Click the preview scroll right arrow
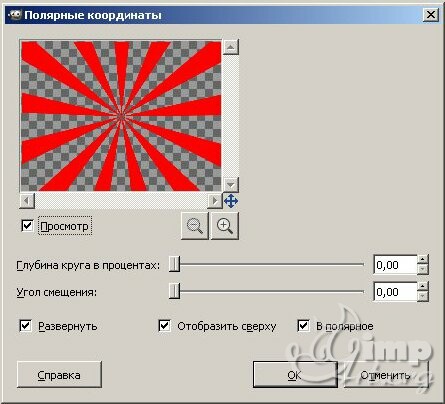The width and height of the screenshot is (445, 404). (214, 201)
